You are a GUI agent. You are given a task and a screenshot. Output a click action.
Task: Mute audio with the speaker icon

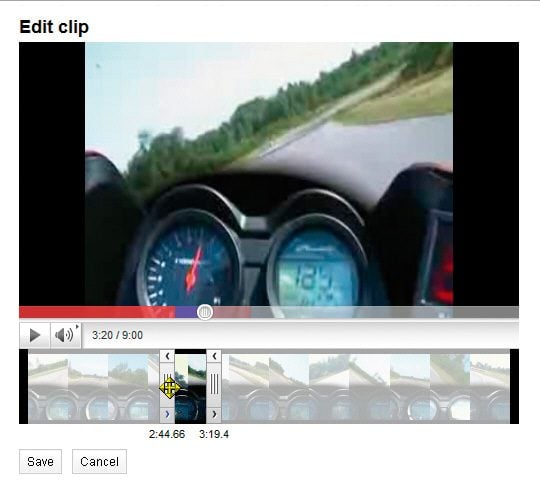click(64, 335)
